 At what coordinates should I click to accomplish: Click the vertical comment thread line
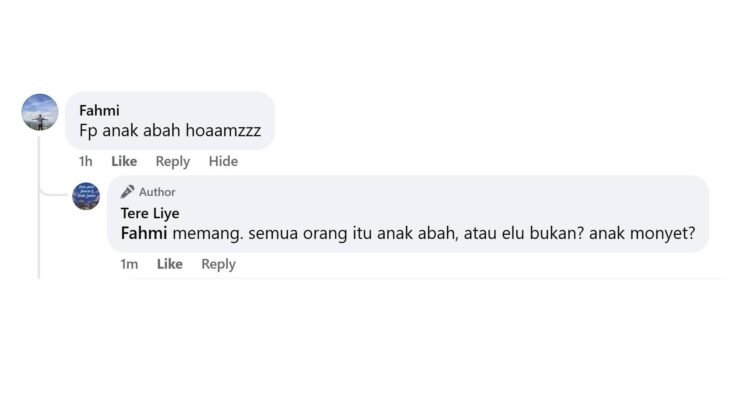[39, 206]
